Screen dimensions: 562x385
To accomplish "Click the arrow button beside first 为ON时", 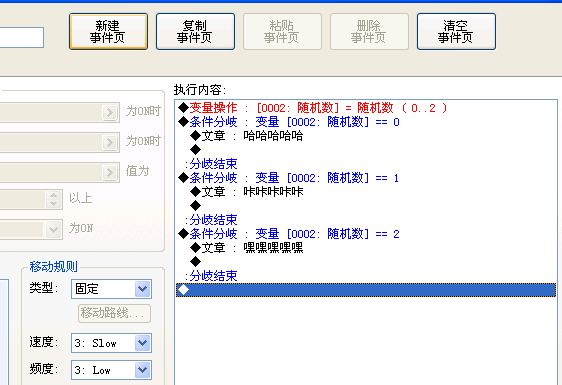I will coord(110,112).
